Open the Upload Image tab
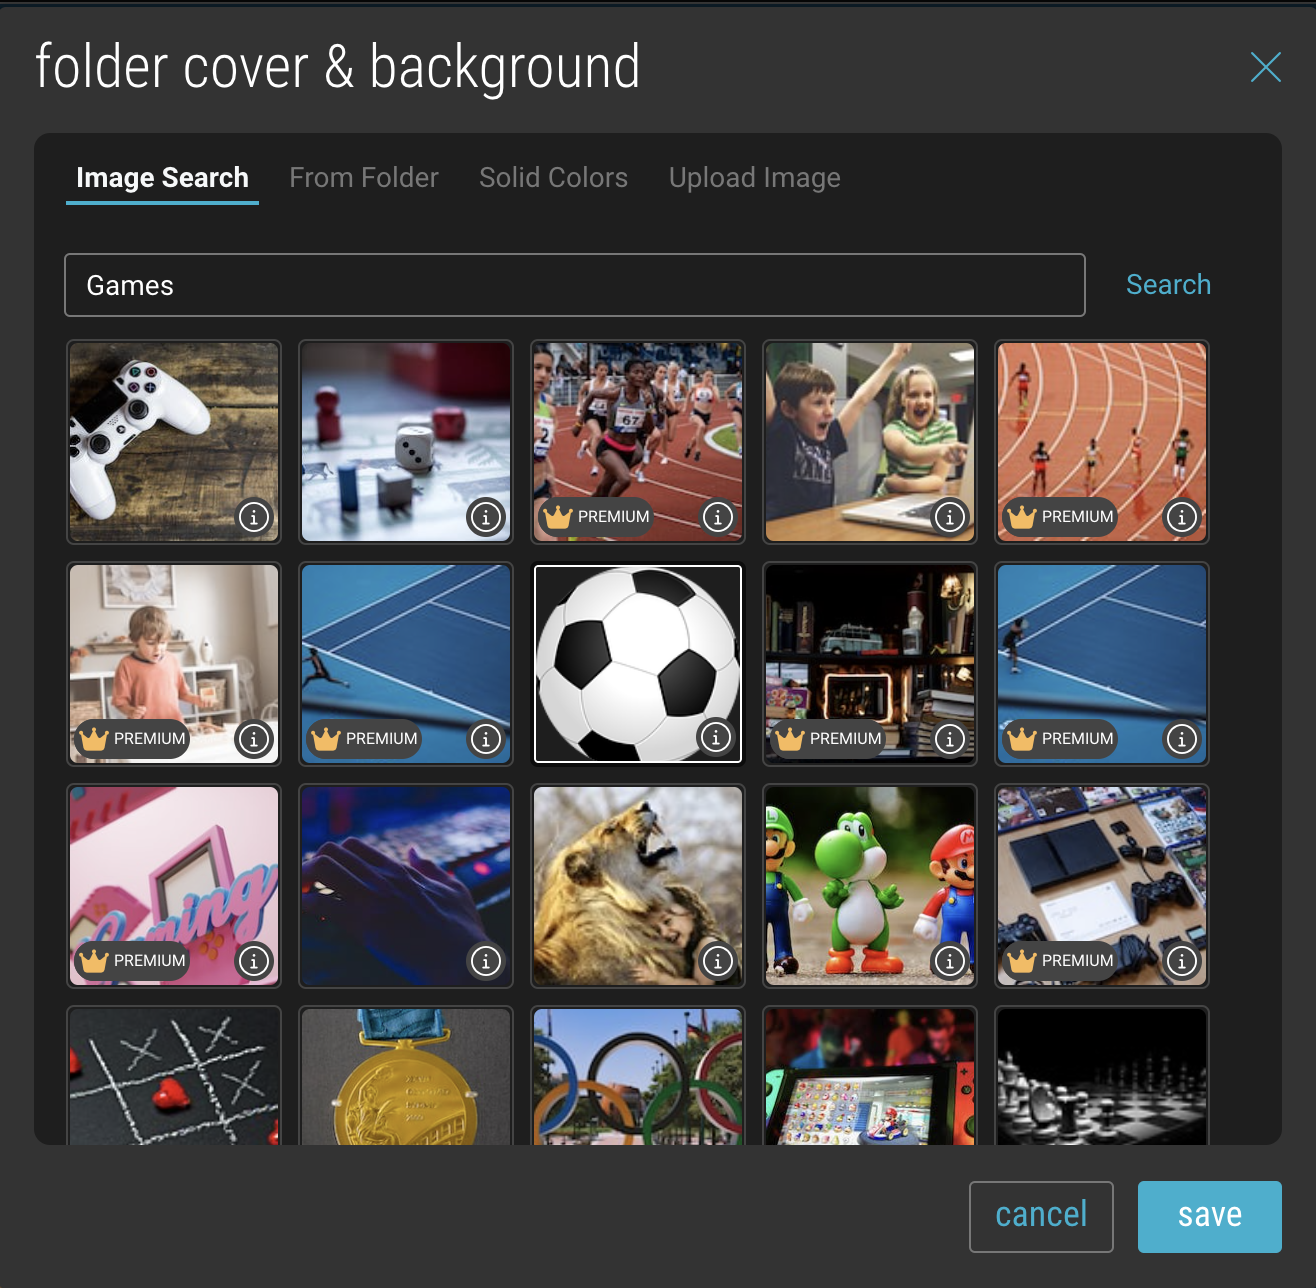The height and width of the screenshot is (1288, 1316). click(755, 178)
